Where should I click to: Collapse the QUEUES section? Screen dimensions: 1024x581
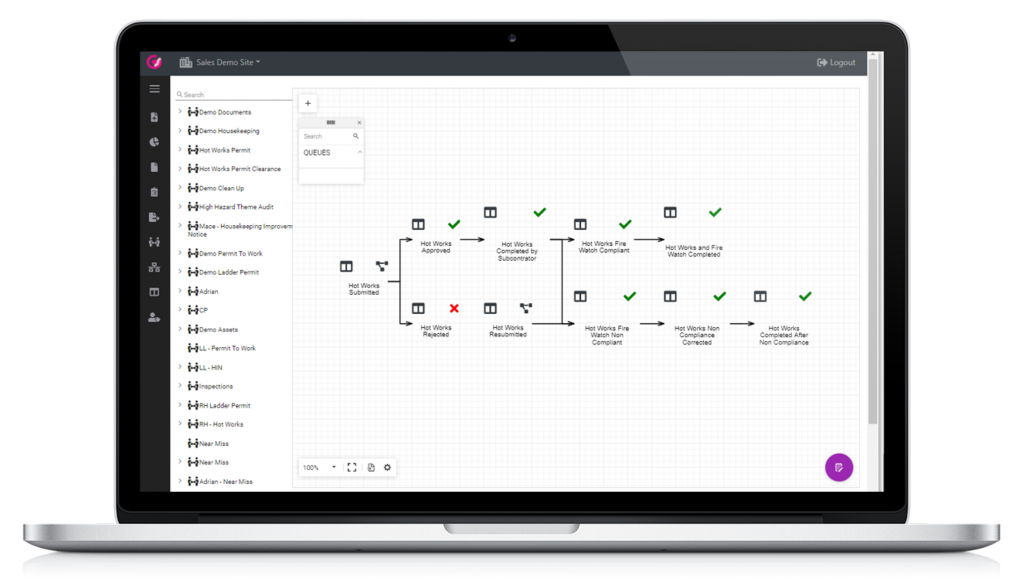coord(359,153)
